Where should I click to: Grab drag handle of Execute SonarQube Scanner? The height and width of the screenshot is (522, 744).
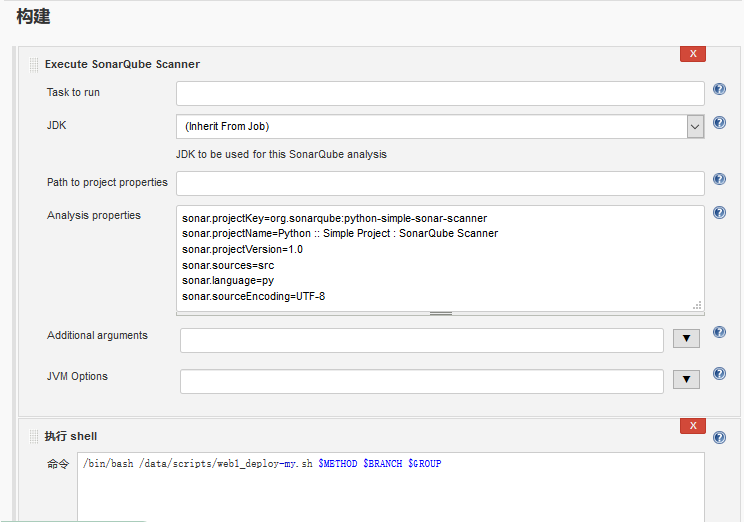(34, 64)
